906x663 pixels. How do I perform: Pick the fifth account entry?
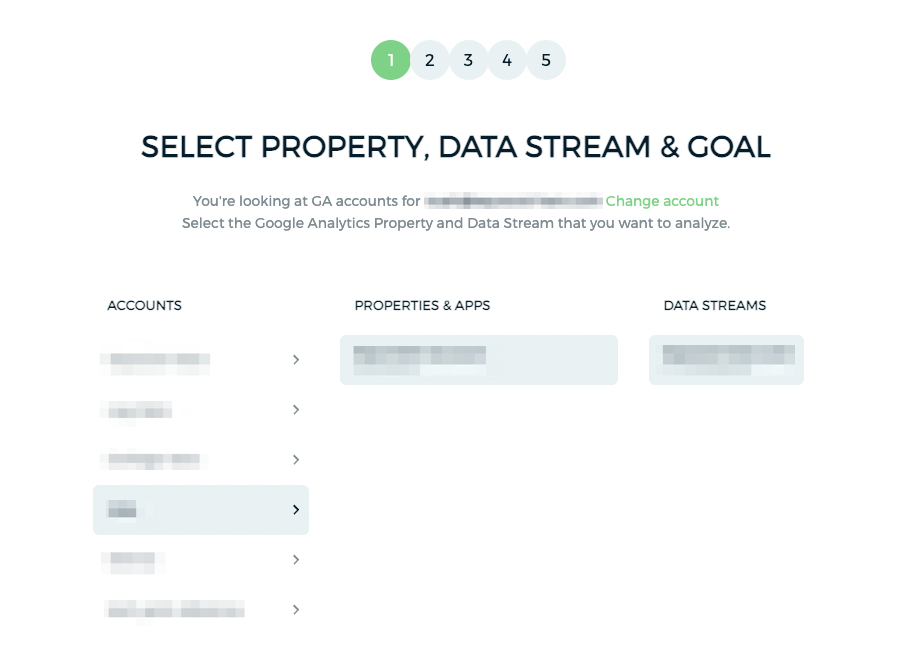[201, 560]
